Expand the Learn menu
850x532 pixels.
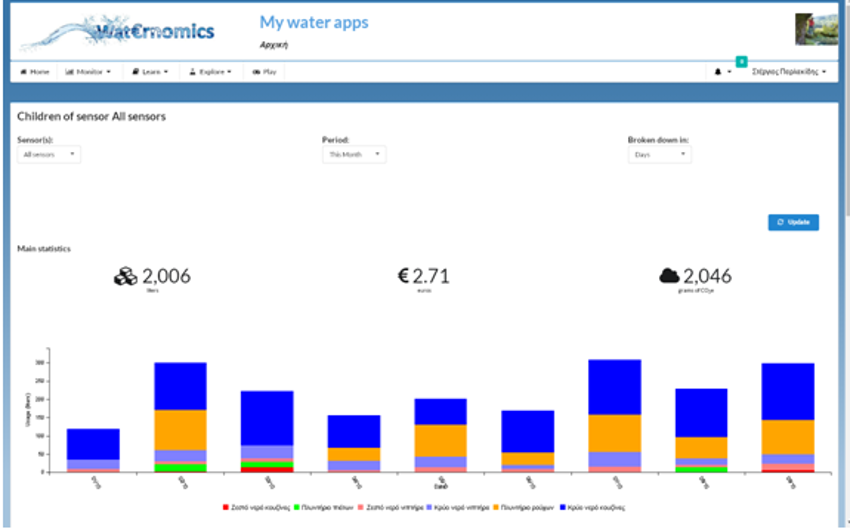tap(150, 72)
